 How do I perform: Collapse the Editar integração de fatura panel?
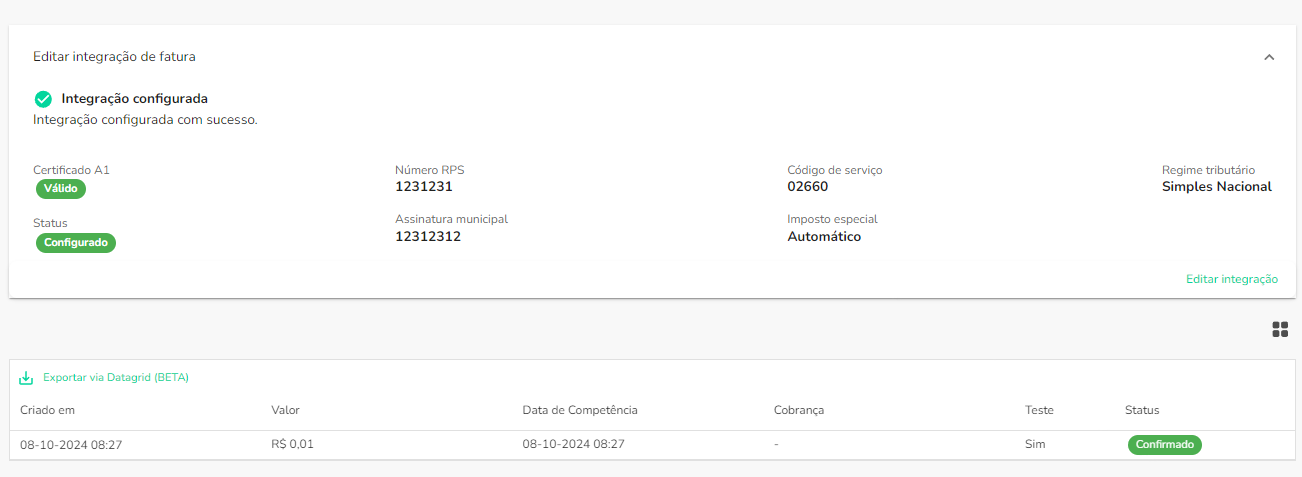(x=1269, y=57)
